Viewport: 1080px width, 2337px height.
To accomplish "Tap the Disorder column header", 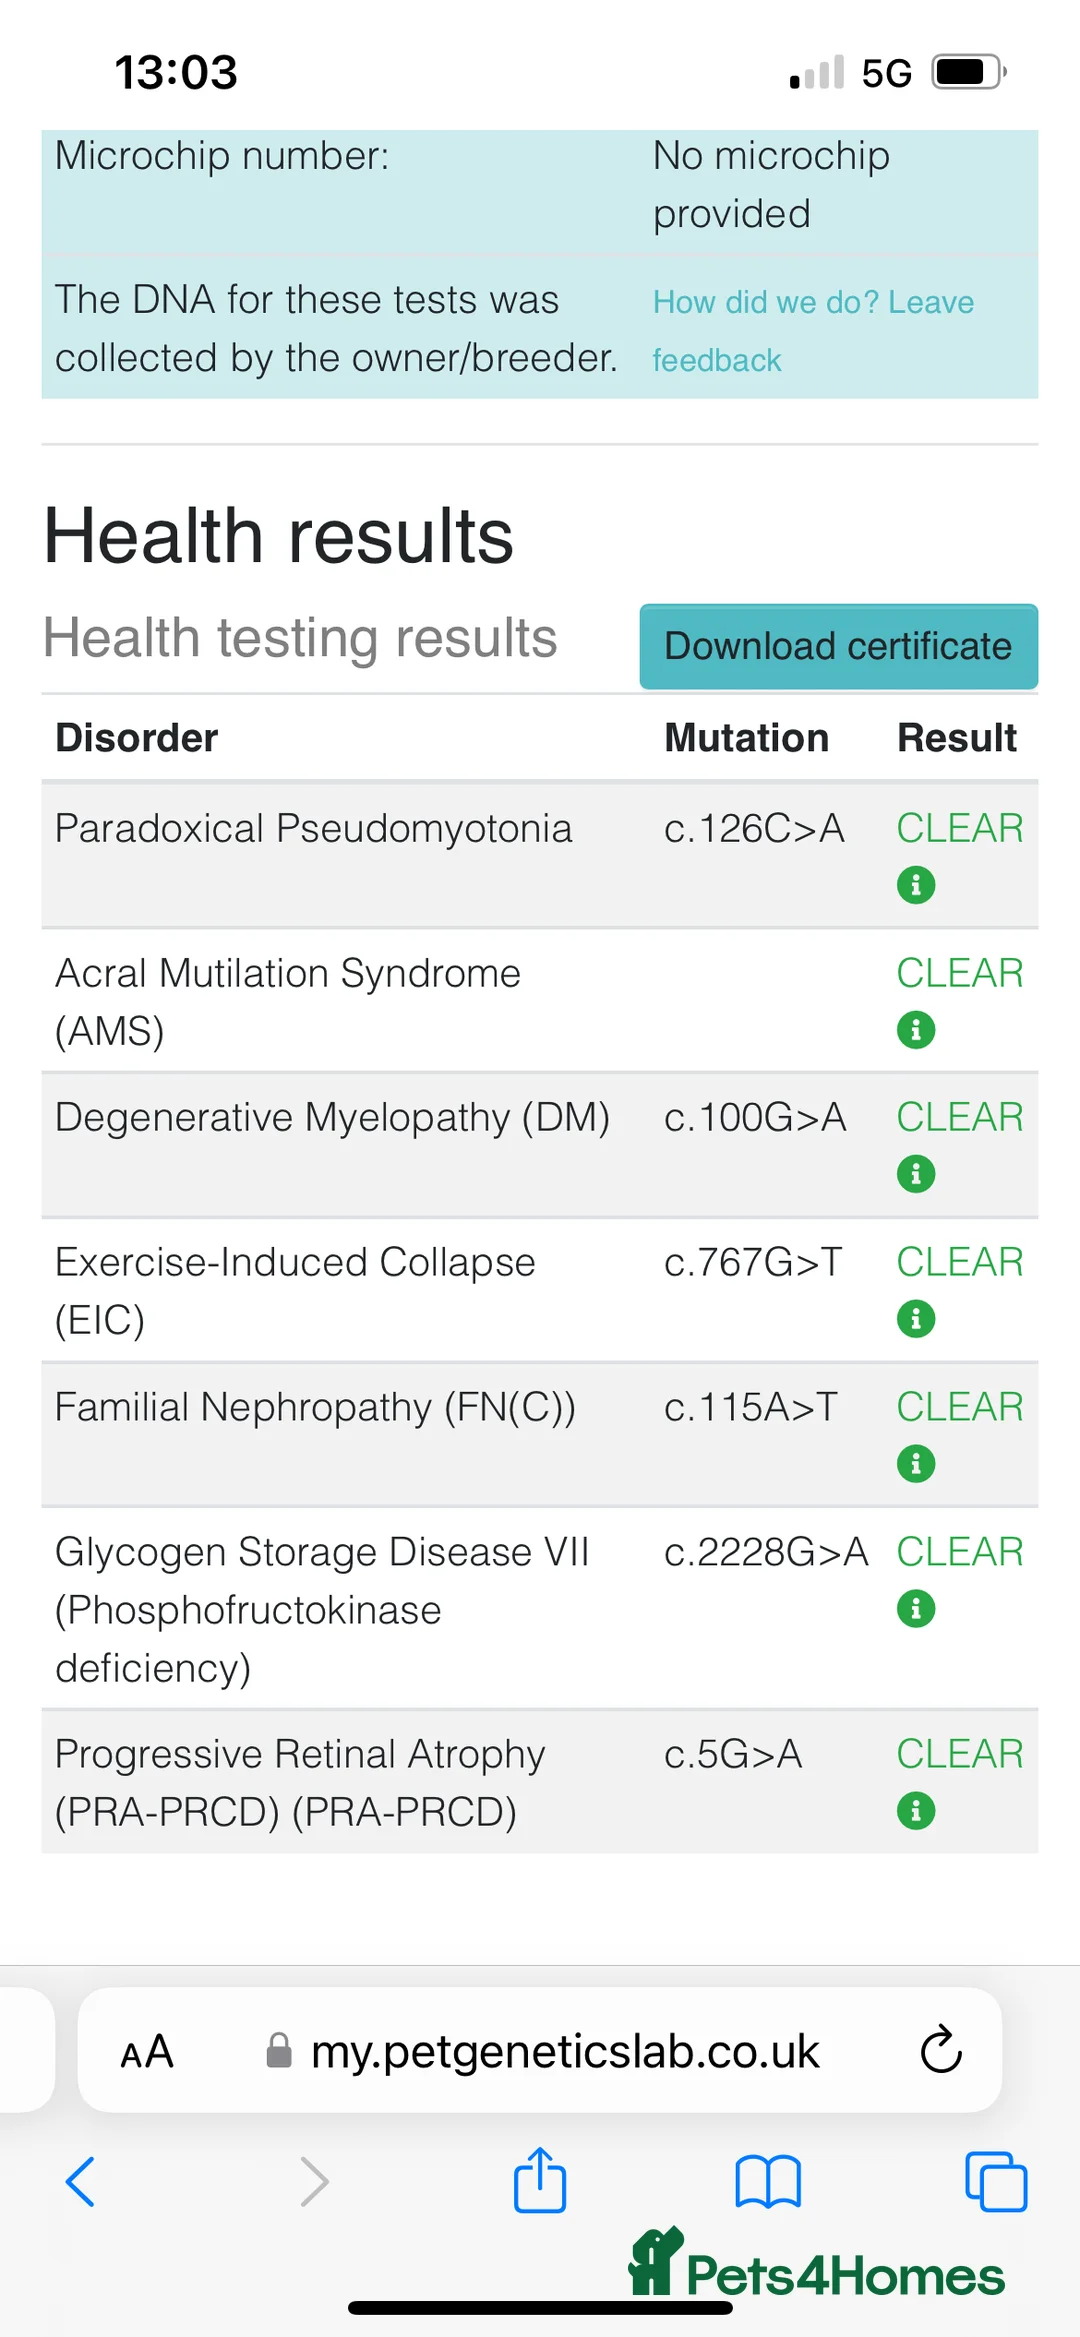I will (137, 738).
